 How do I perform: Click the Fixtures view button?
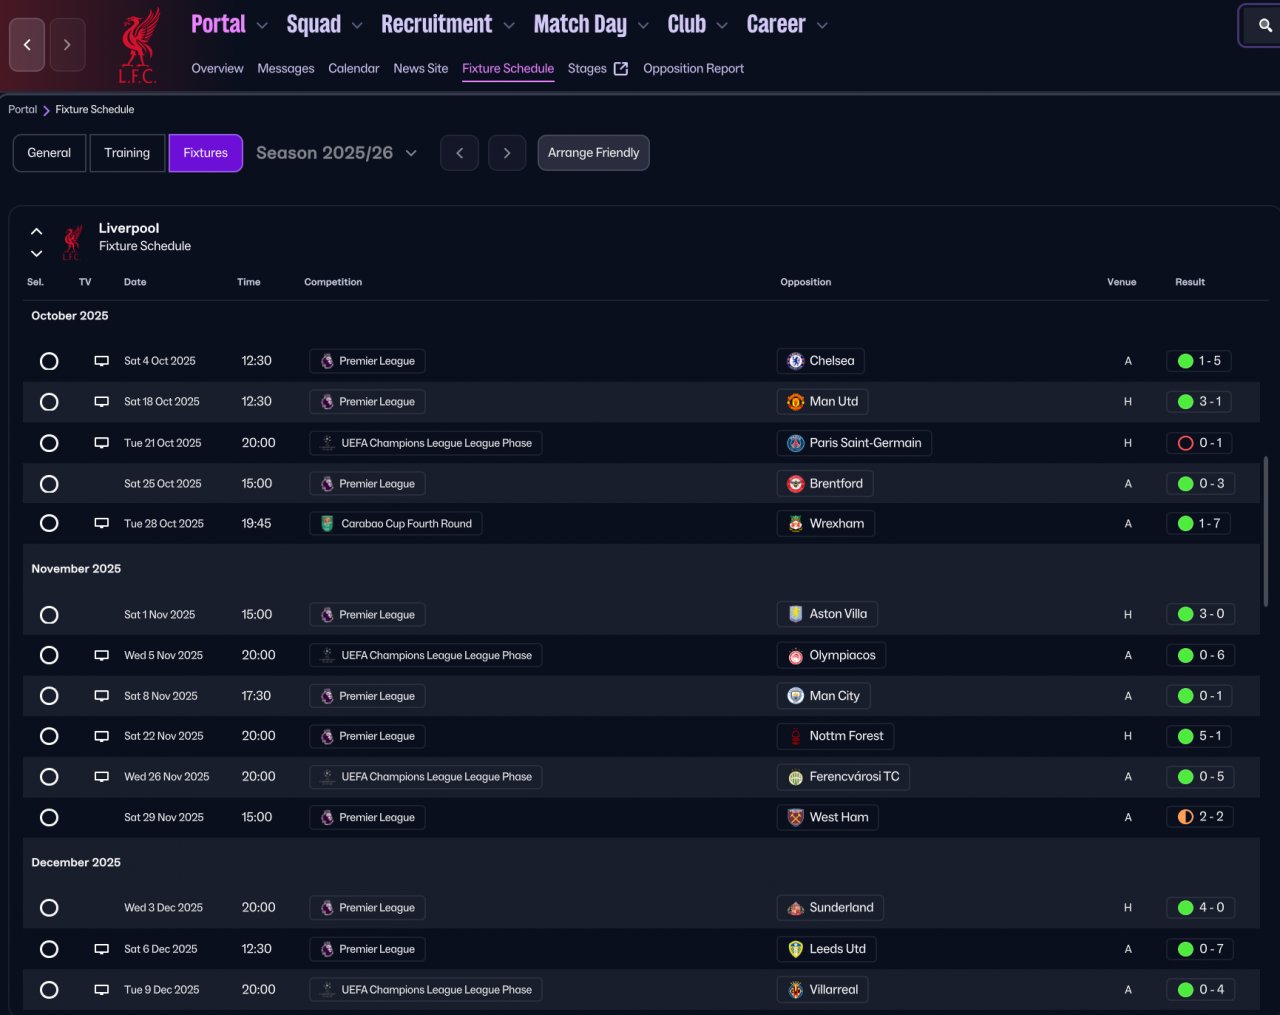(x=206, y=153)
